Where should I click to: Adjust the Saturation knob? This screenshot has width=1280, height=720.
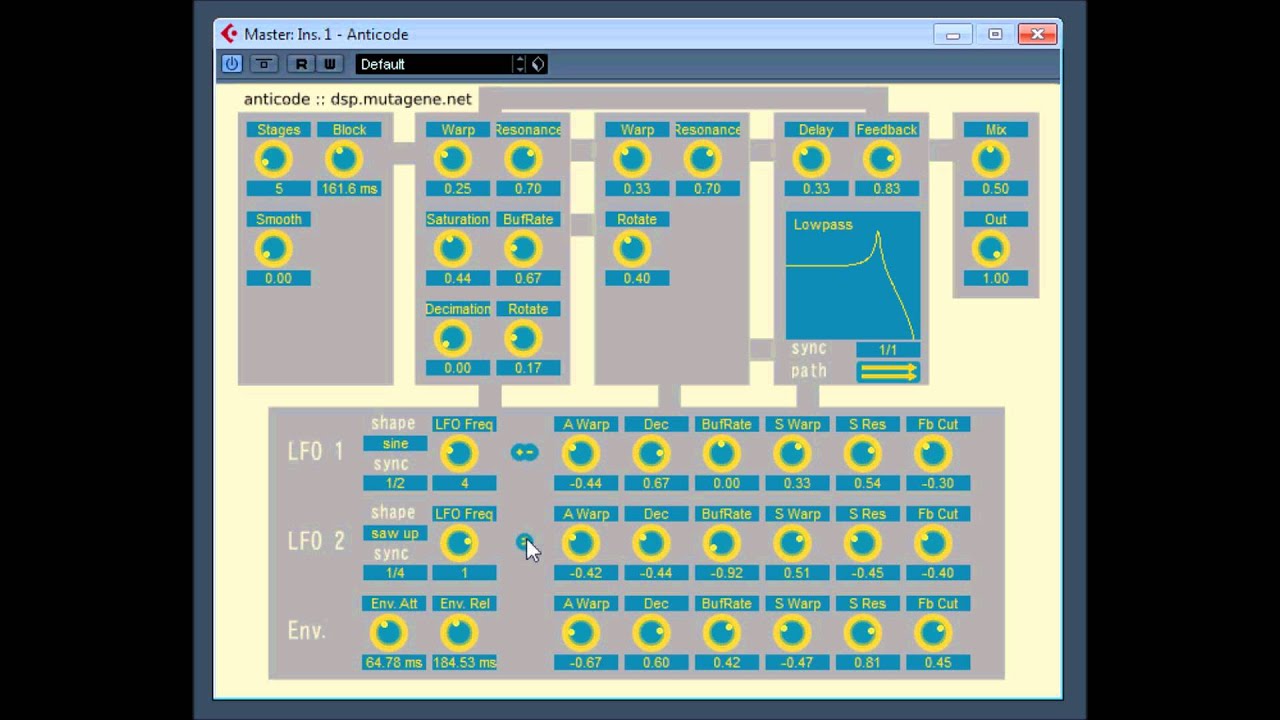pos(452,249)
